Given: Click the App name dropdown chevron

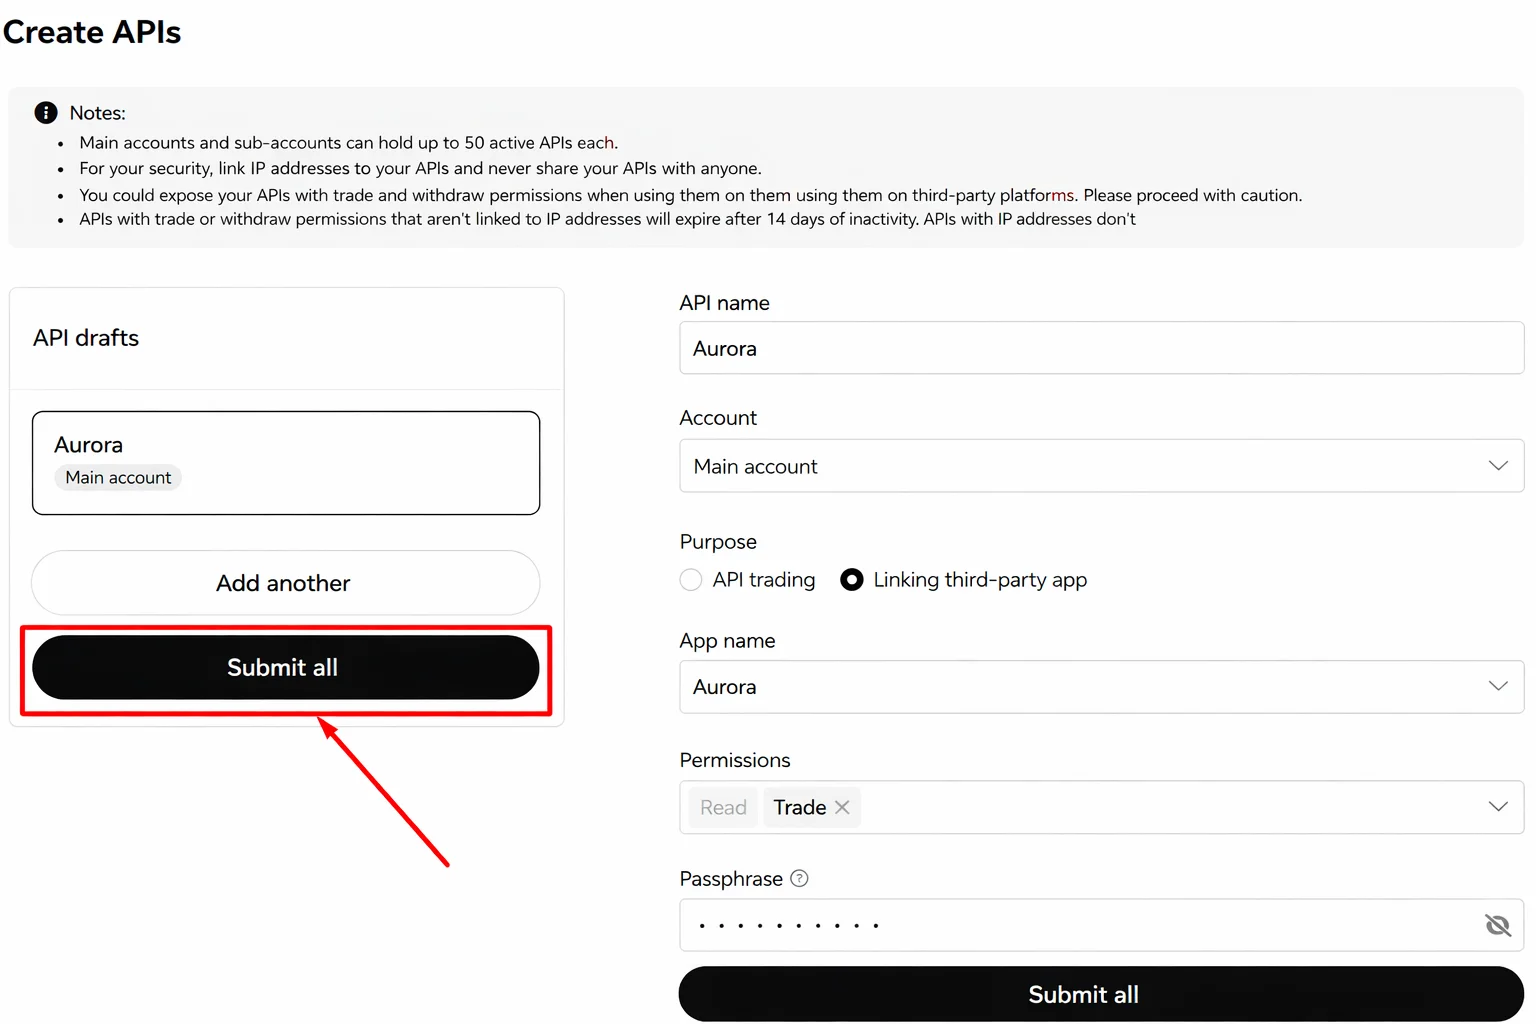Looking at the screenshot, I should pyautogui.click(x=1497, y=686).
